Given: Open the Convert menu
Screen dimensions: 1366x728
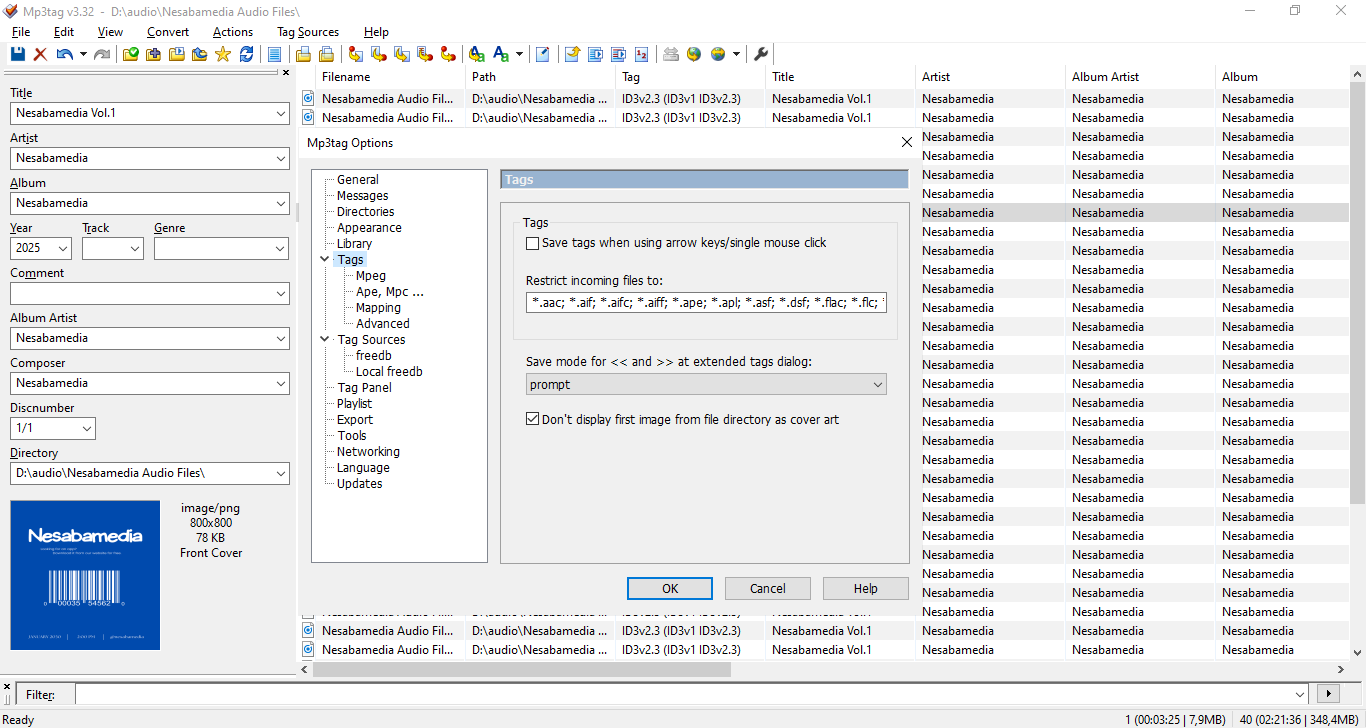Looking at the screenshot, I should tap(167, 32).
